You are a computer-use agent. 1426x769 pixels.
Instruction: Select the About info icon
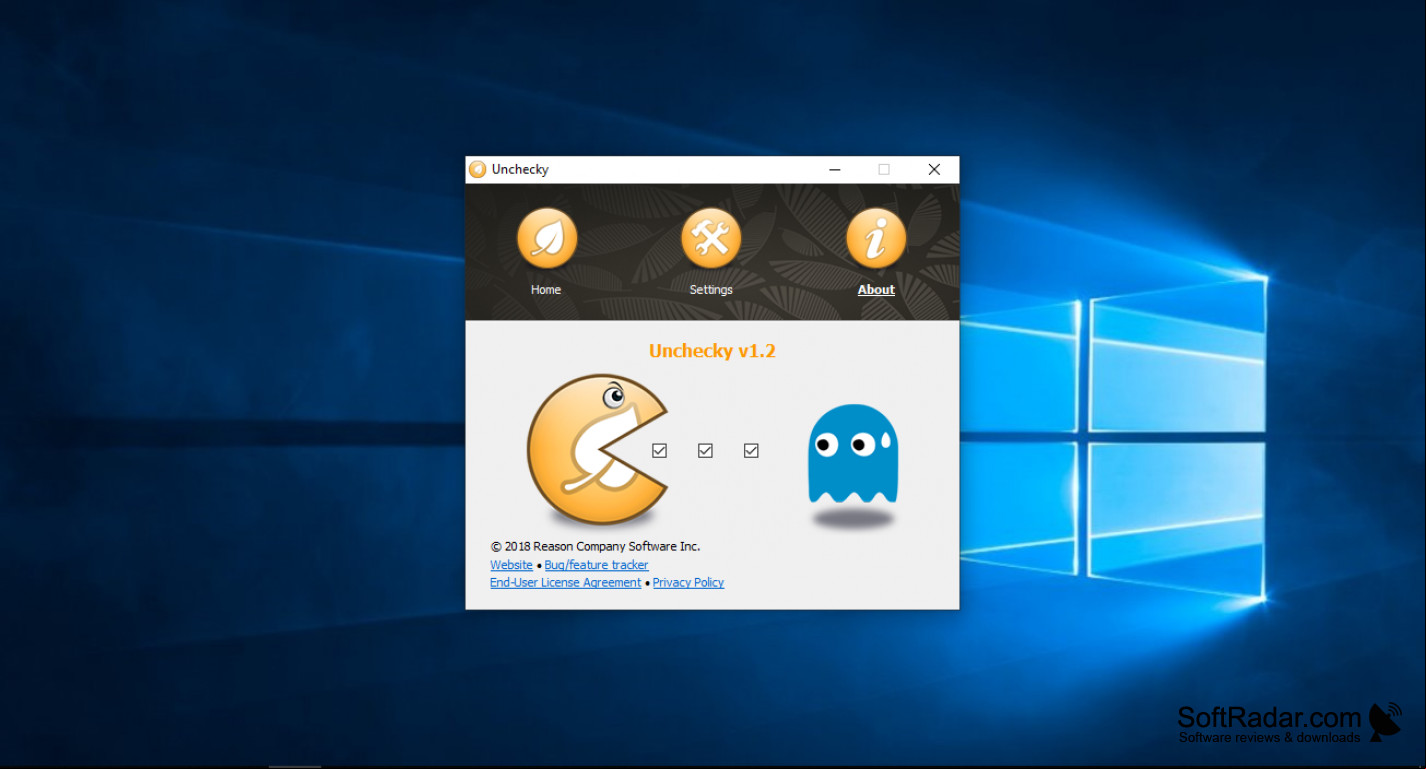click(x=876, y=238)
